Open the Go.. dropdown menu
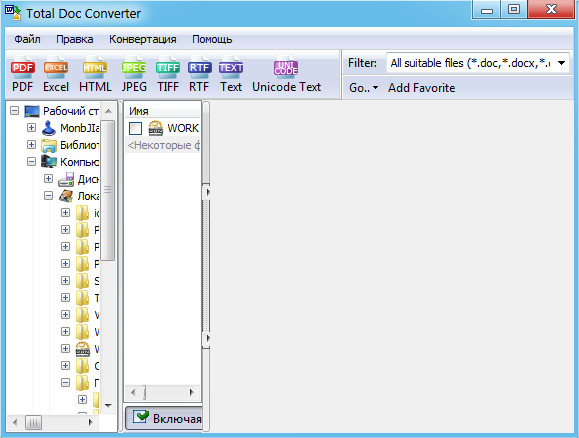Screen dimensions: 579x438 (364, 88)
